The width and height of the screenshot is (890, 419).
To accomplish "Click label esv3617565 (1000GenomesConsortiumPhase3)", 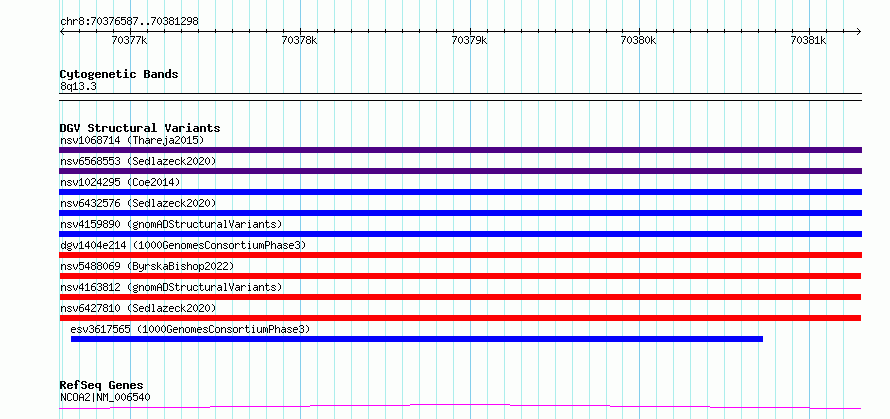I will tap(190, 329).
